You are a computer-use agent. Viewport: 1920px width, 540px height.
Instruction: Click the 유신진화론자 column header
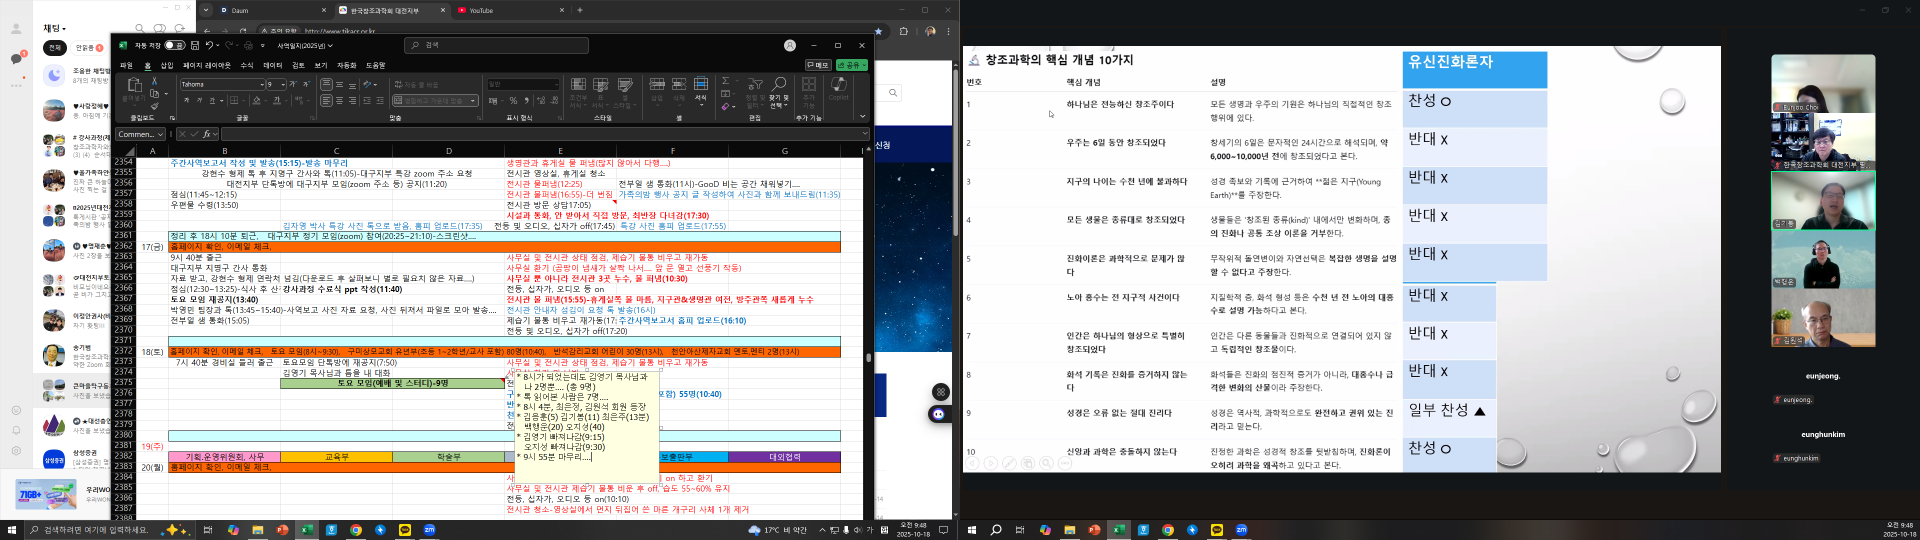(1474, 69)
